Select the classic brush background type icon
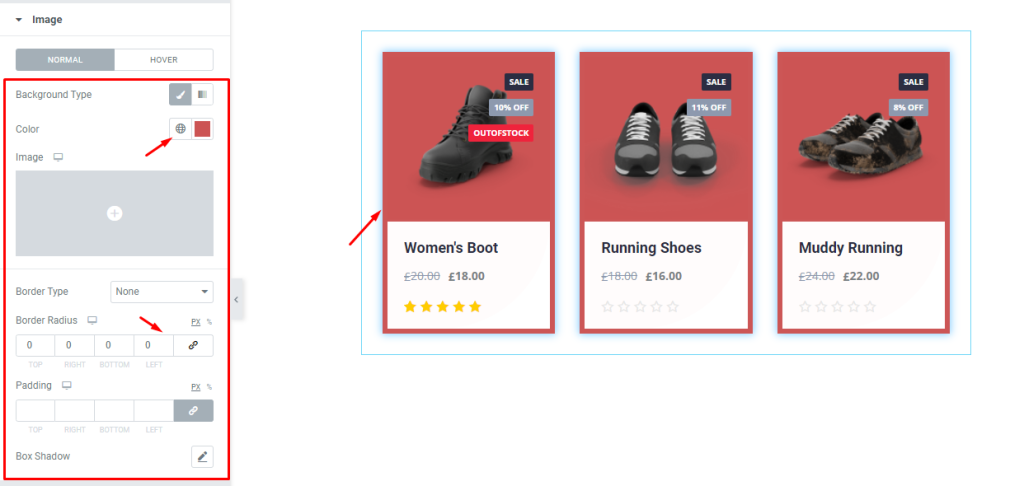 (180, 95)
